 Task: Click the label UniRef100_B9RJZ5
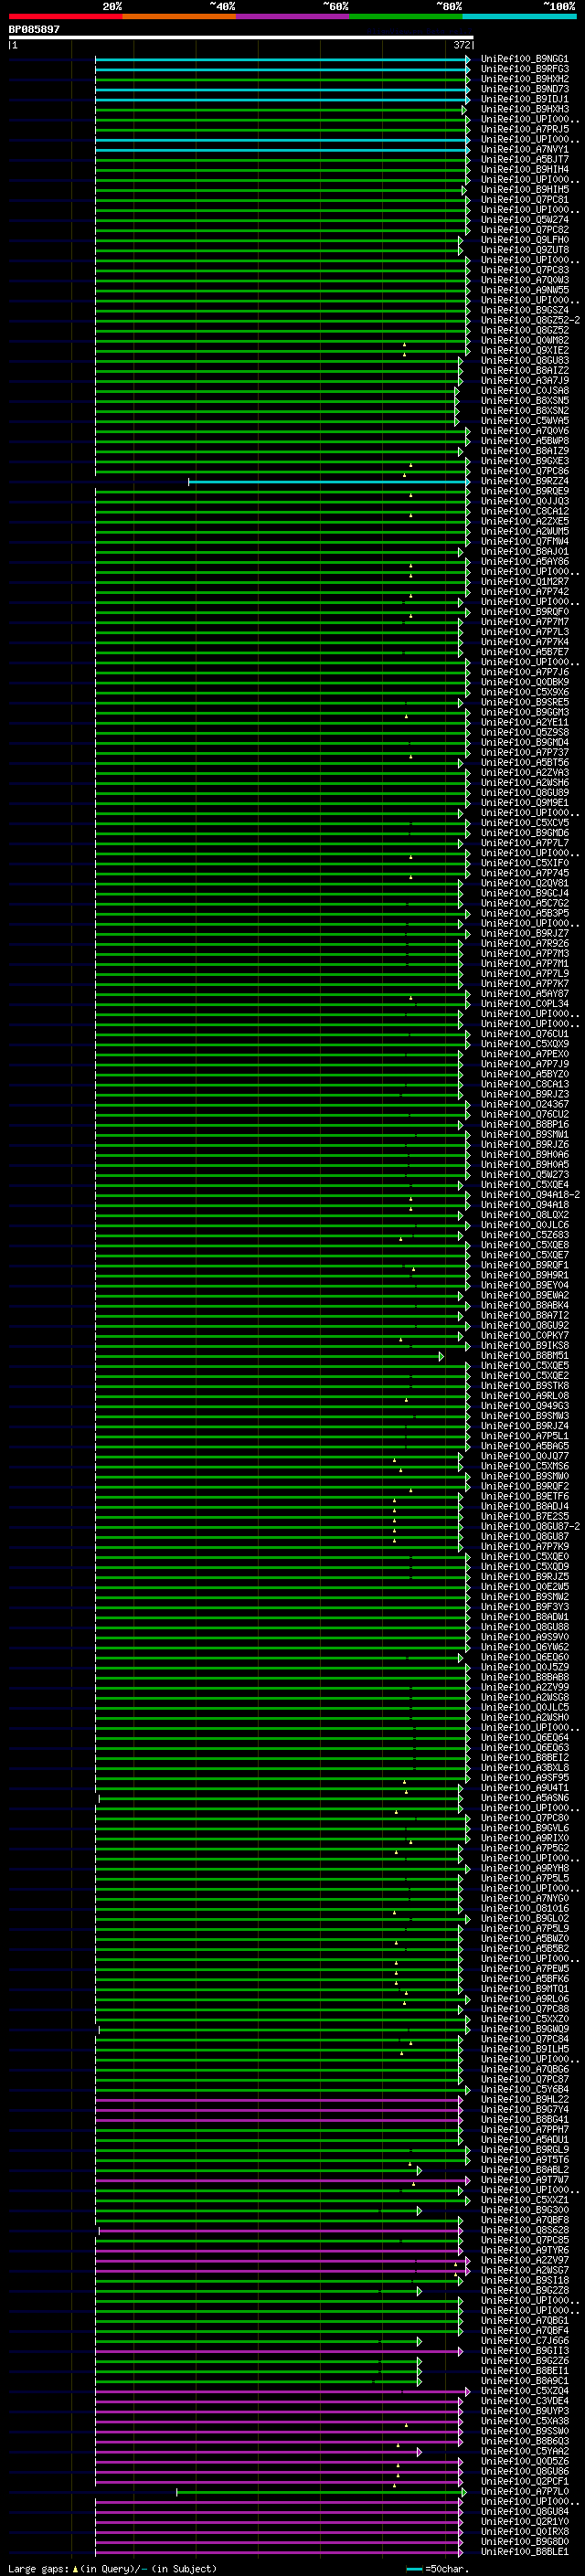(524, 1576)
